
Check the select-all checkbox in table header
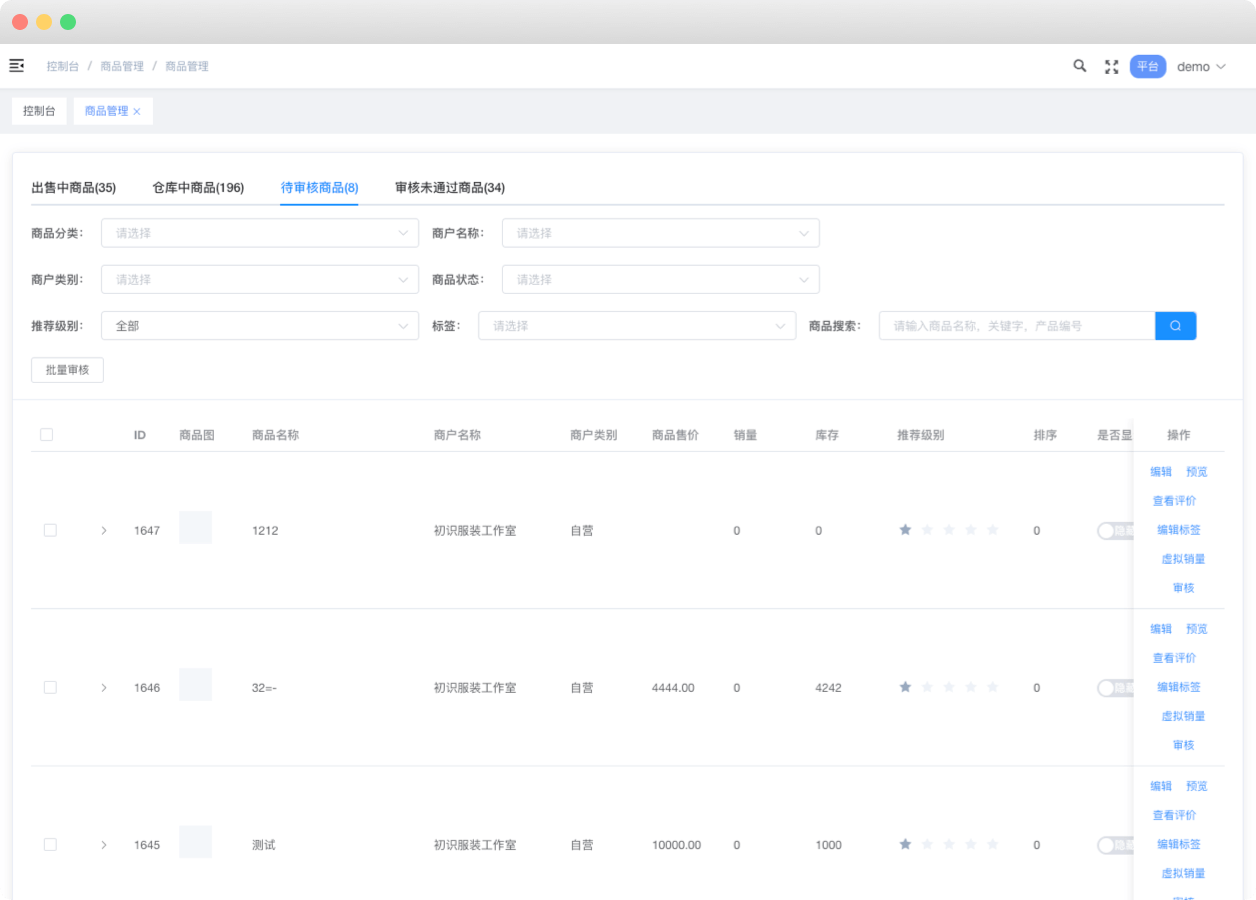(46, 435)
